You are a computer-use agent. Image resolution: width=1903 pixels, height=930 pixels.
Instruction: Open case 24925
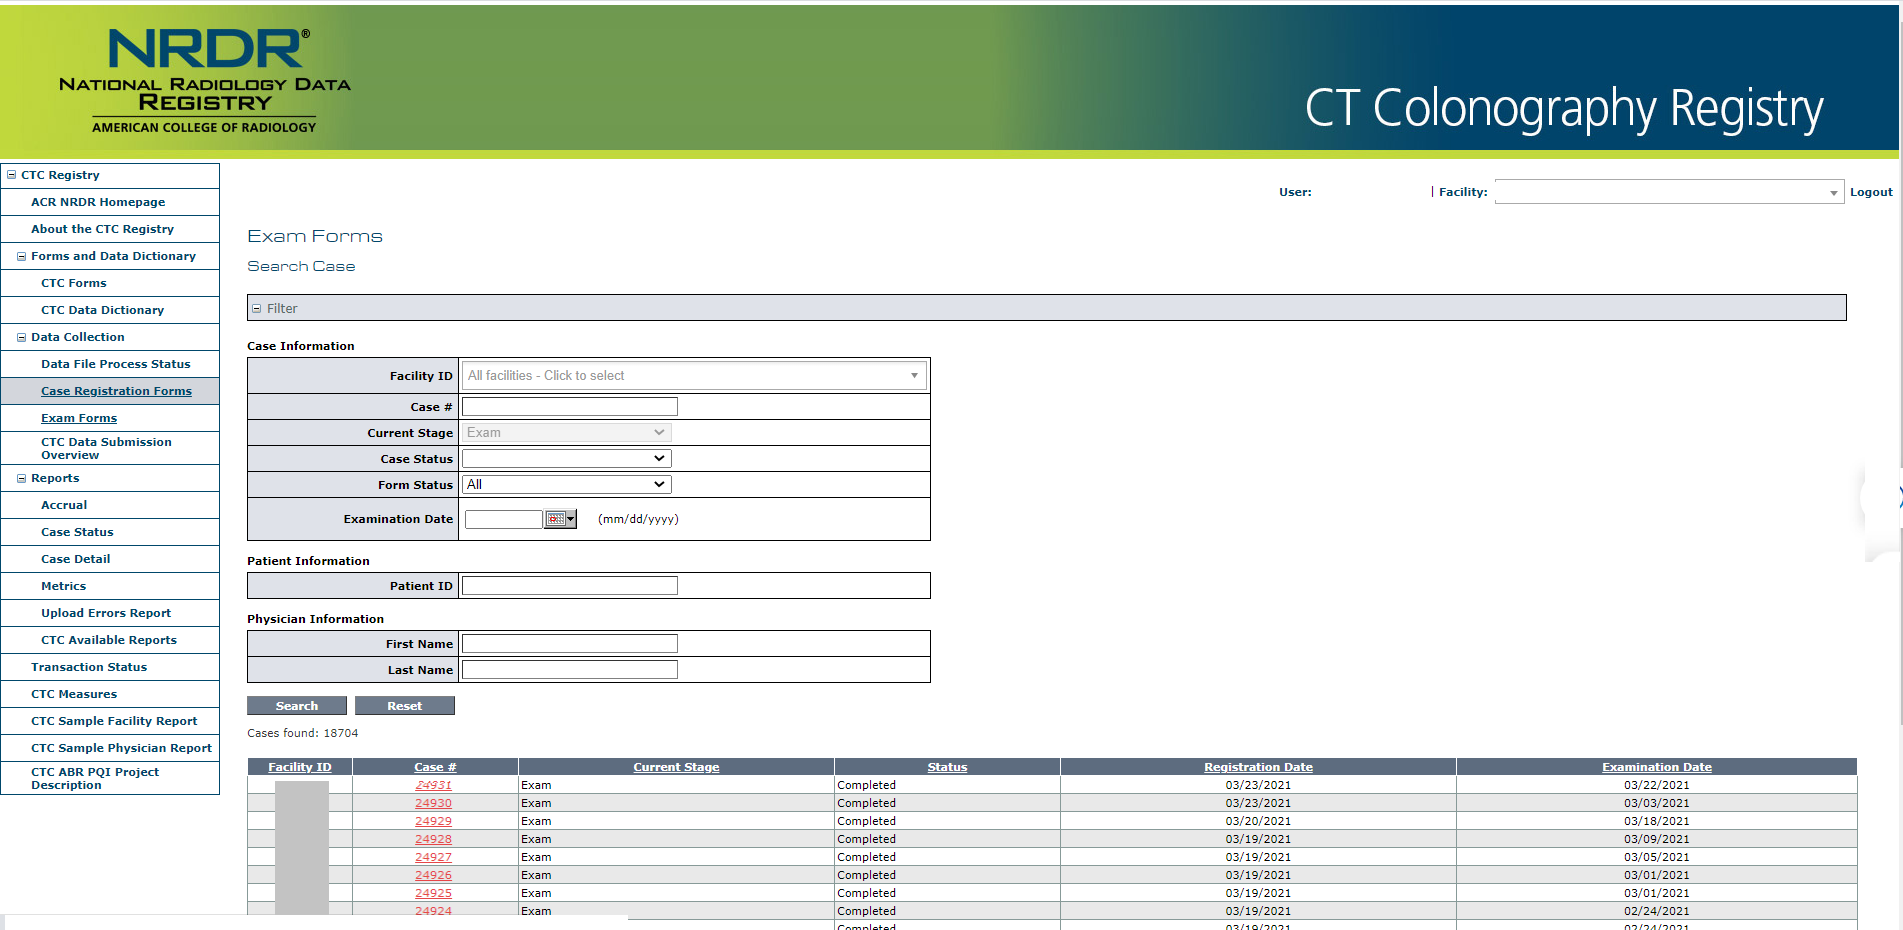tap(434, 893)
